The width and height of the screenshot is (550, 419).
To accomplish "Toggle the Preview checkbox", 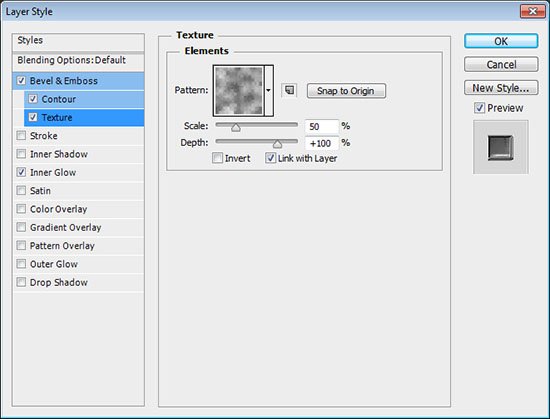I will tap(479, 108).
